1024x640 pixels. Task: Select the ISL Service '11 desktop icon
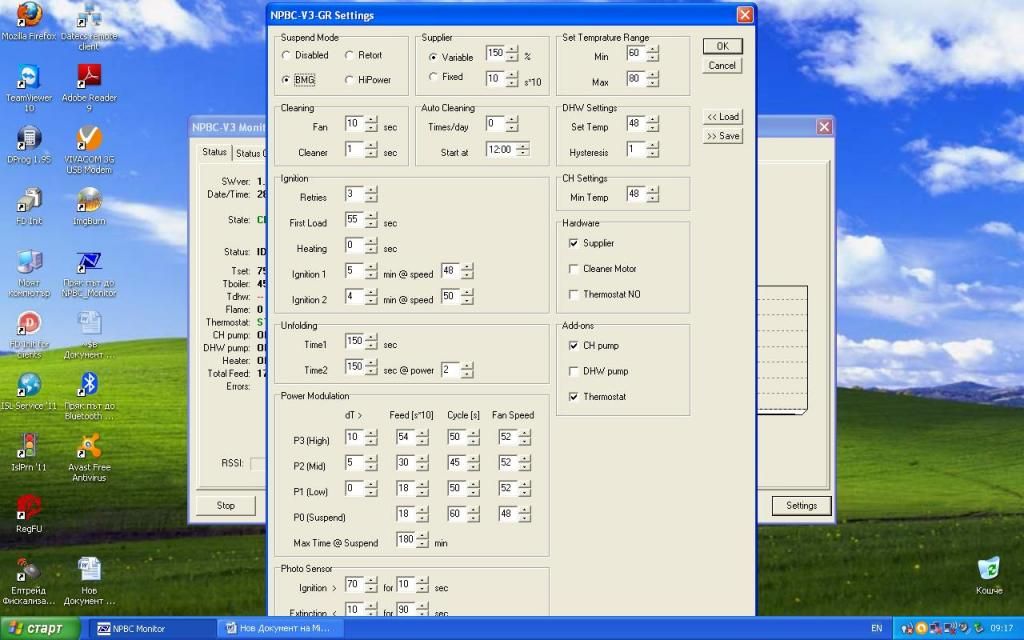[29, 391]
